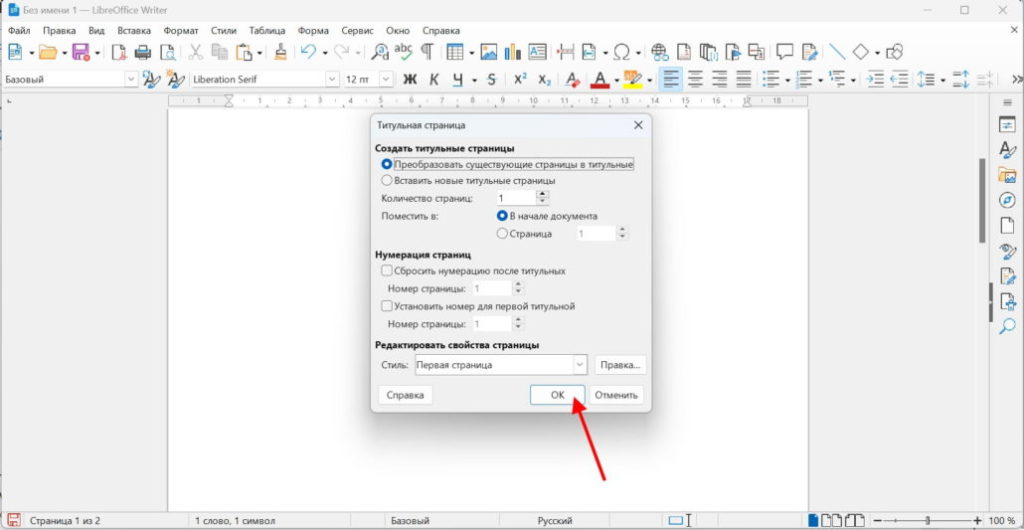Click the Print document icon
This screenshot has width=1024, height=530.
click(x=142, y=52)
